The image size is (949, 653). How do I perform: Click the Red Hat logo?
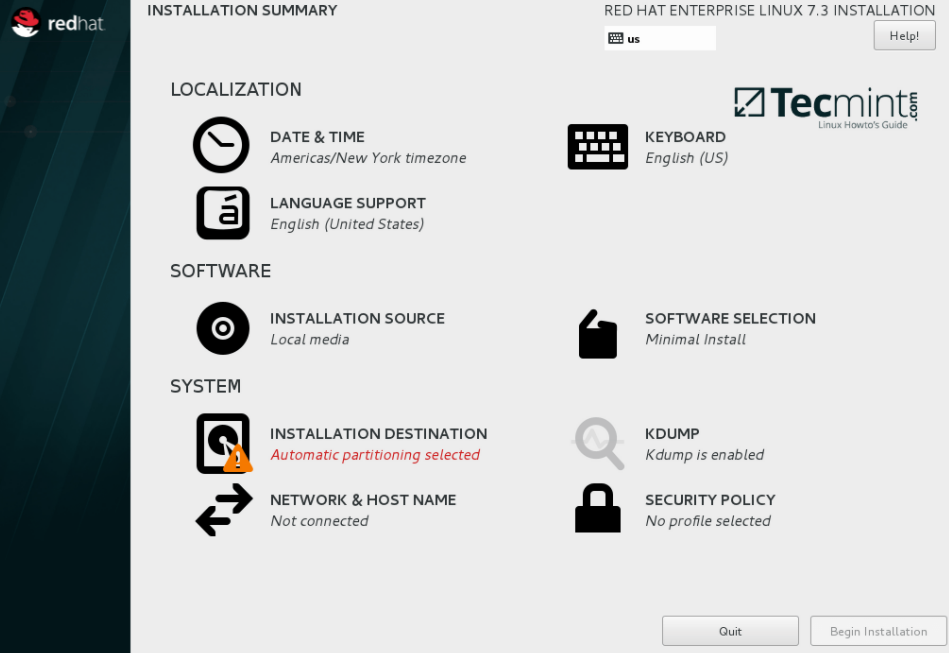tap(57, 22)
